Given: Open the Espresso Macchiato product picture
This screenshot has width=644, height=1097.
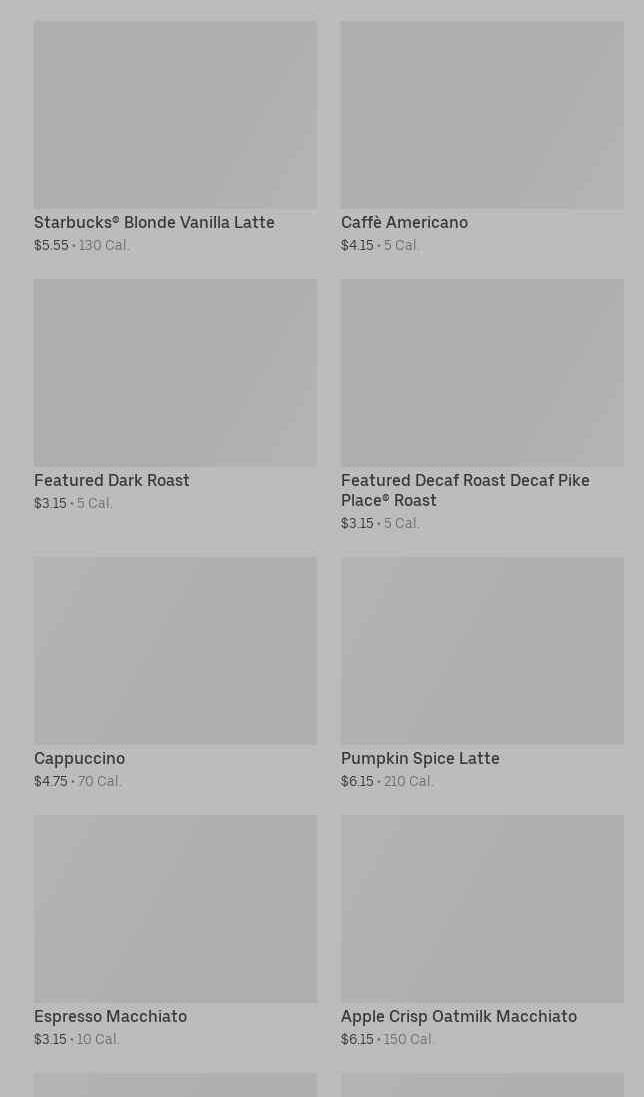Looking at the screenshot, I should [x=175, y=908].
